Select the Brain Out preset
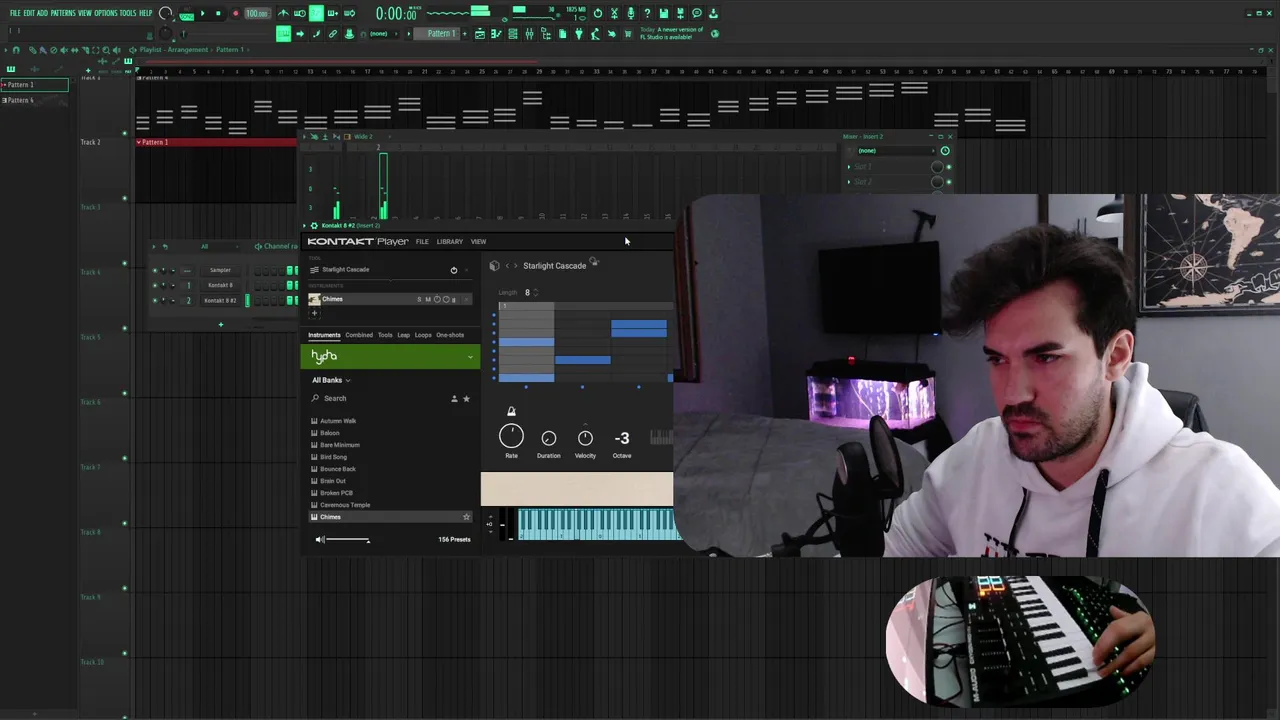Viewport: 1280px width, 720px height. click(333, 481)
